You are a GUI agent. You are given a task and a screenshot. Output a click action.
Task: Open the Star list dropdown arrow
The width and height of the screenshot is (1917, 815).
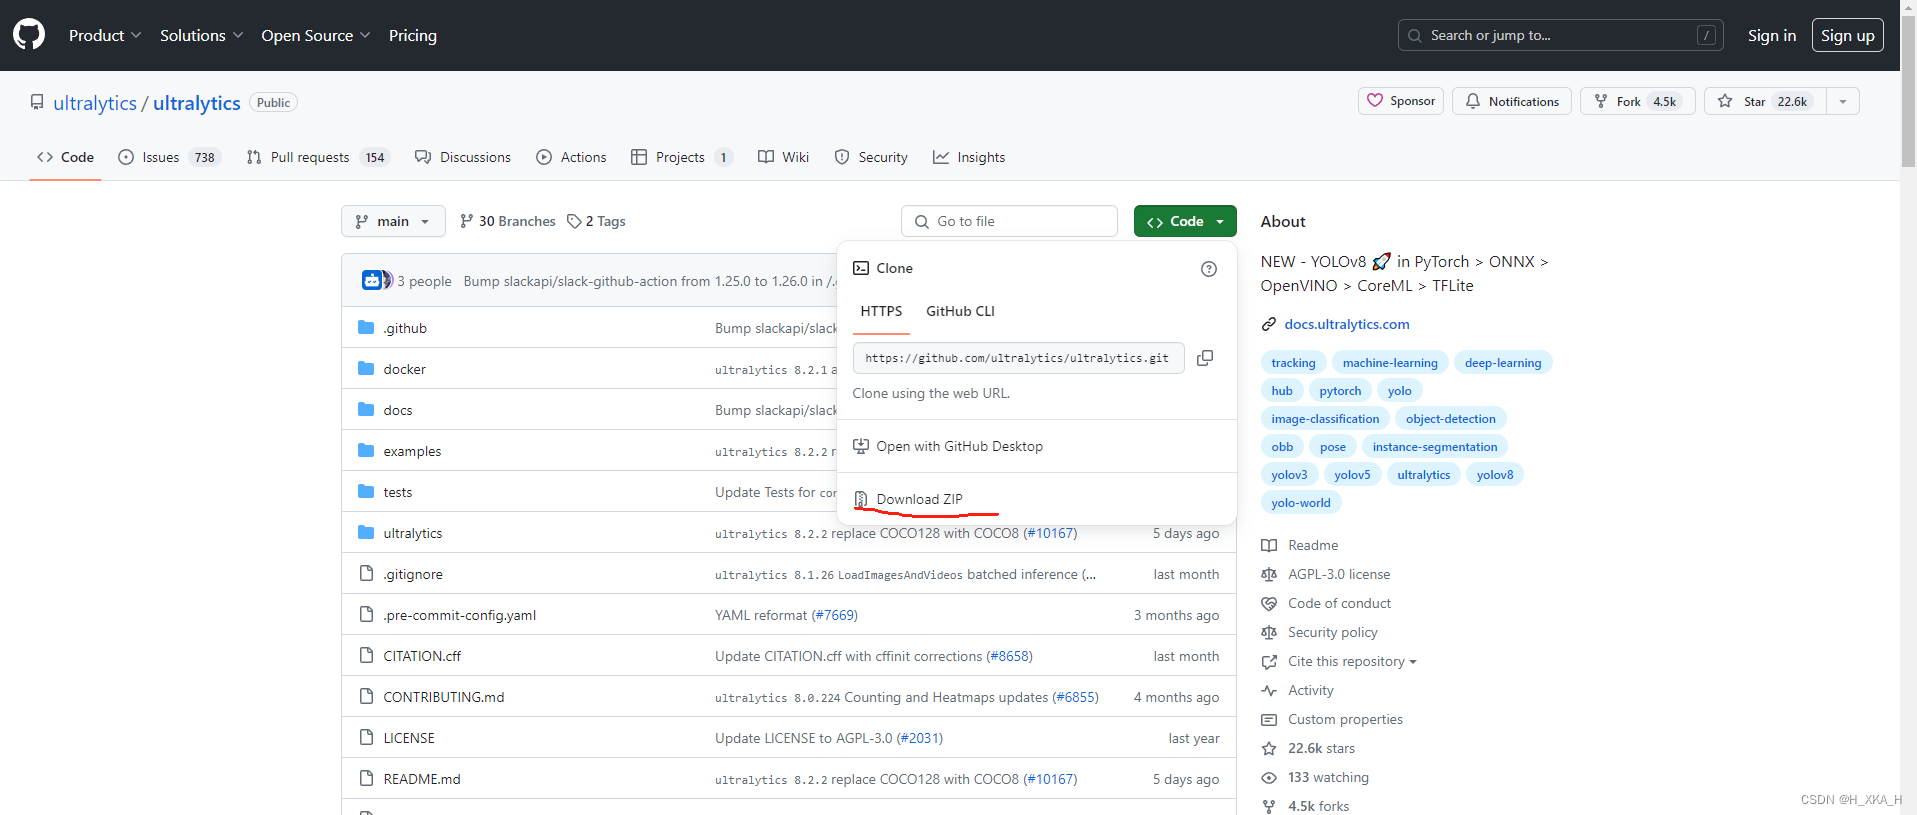[1843, 101]
